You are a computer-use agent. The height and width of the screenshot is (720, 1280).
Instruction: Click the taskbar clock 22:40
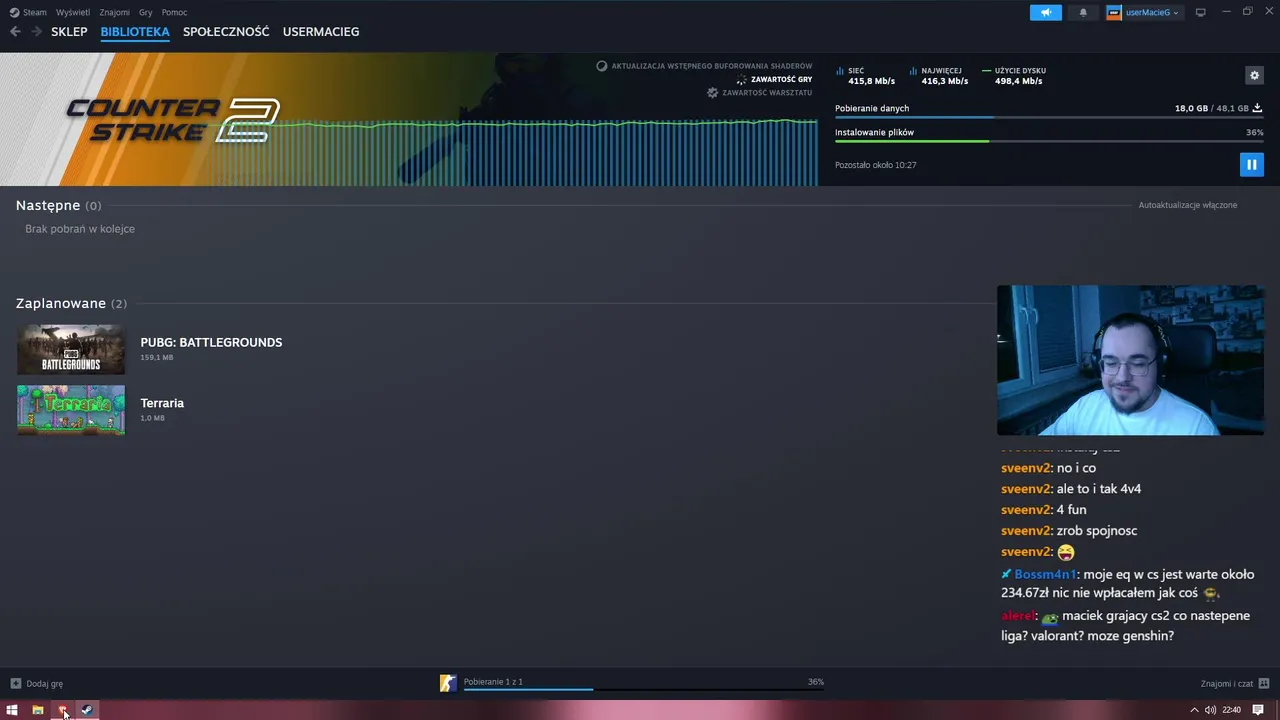pos(1232,710)
